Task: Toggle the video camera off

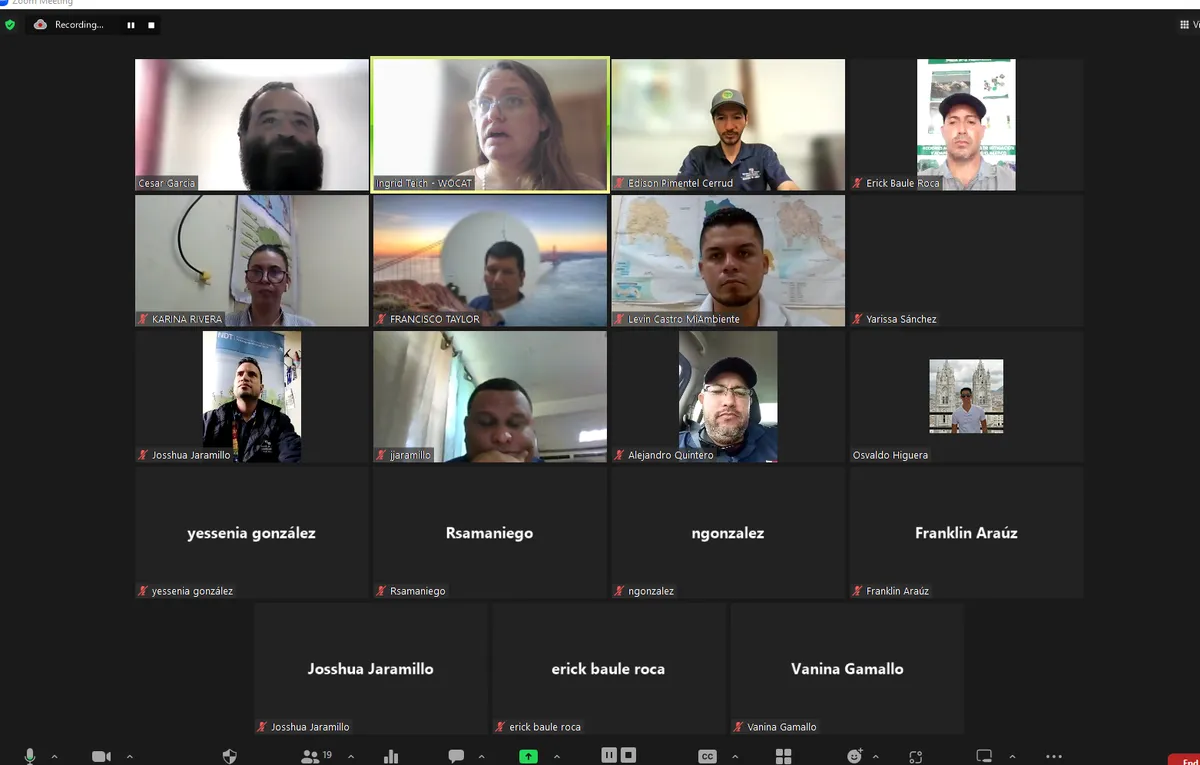Action: click(101, 756)
